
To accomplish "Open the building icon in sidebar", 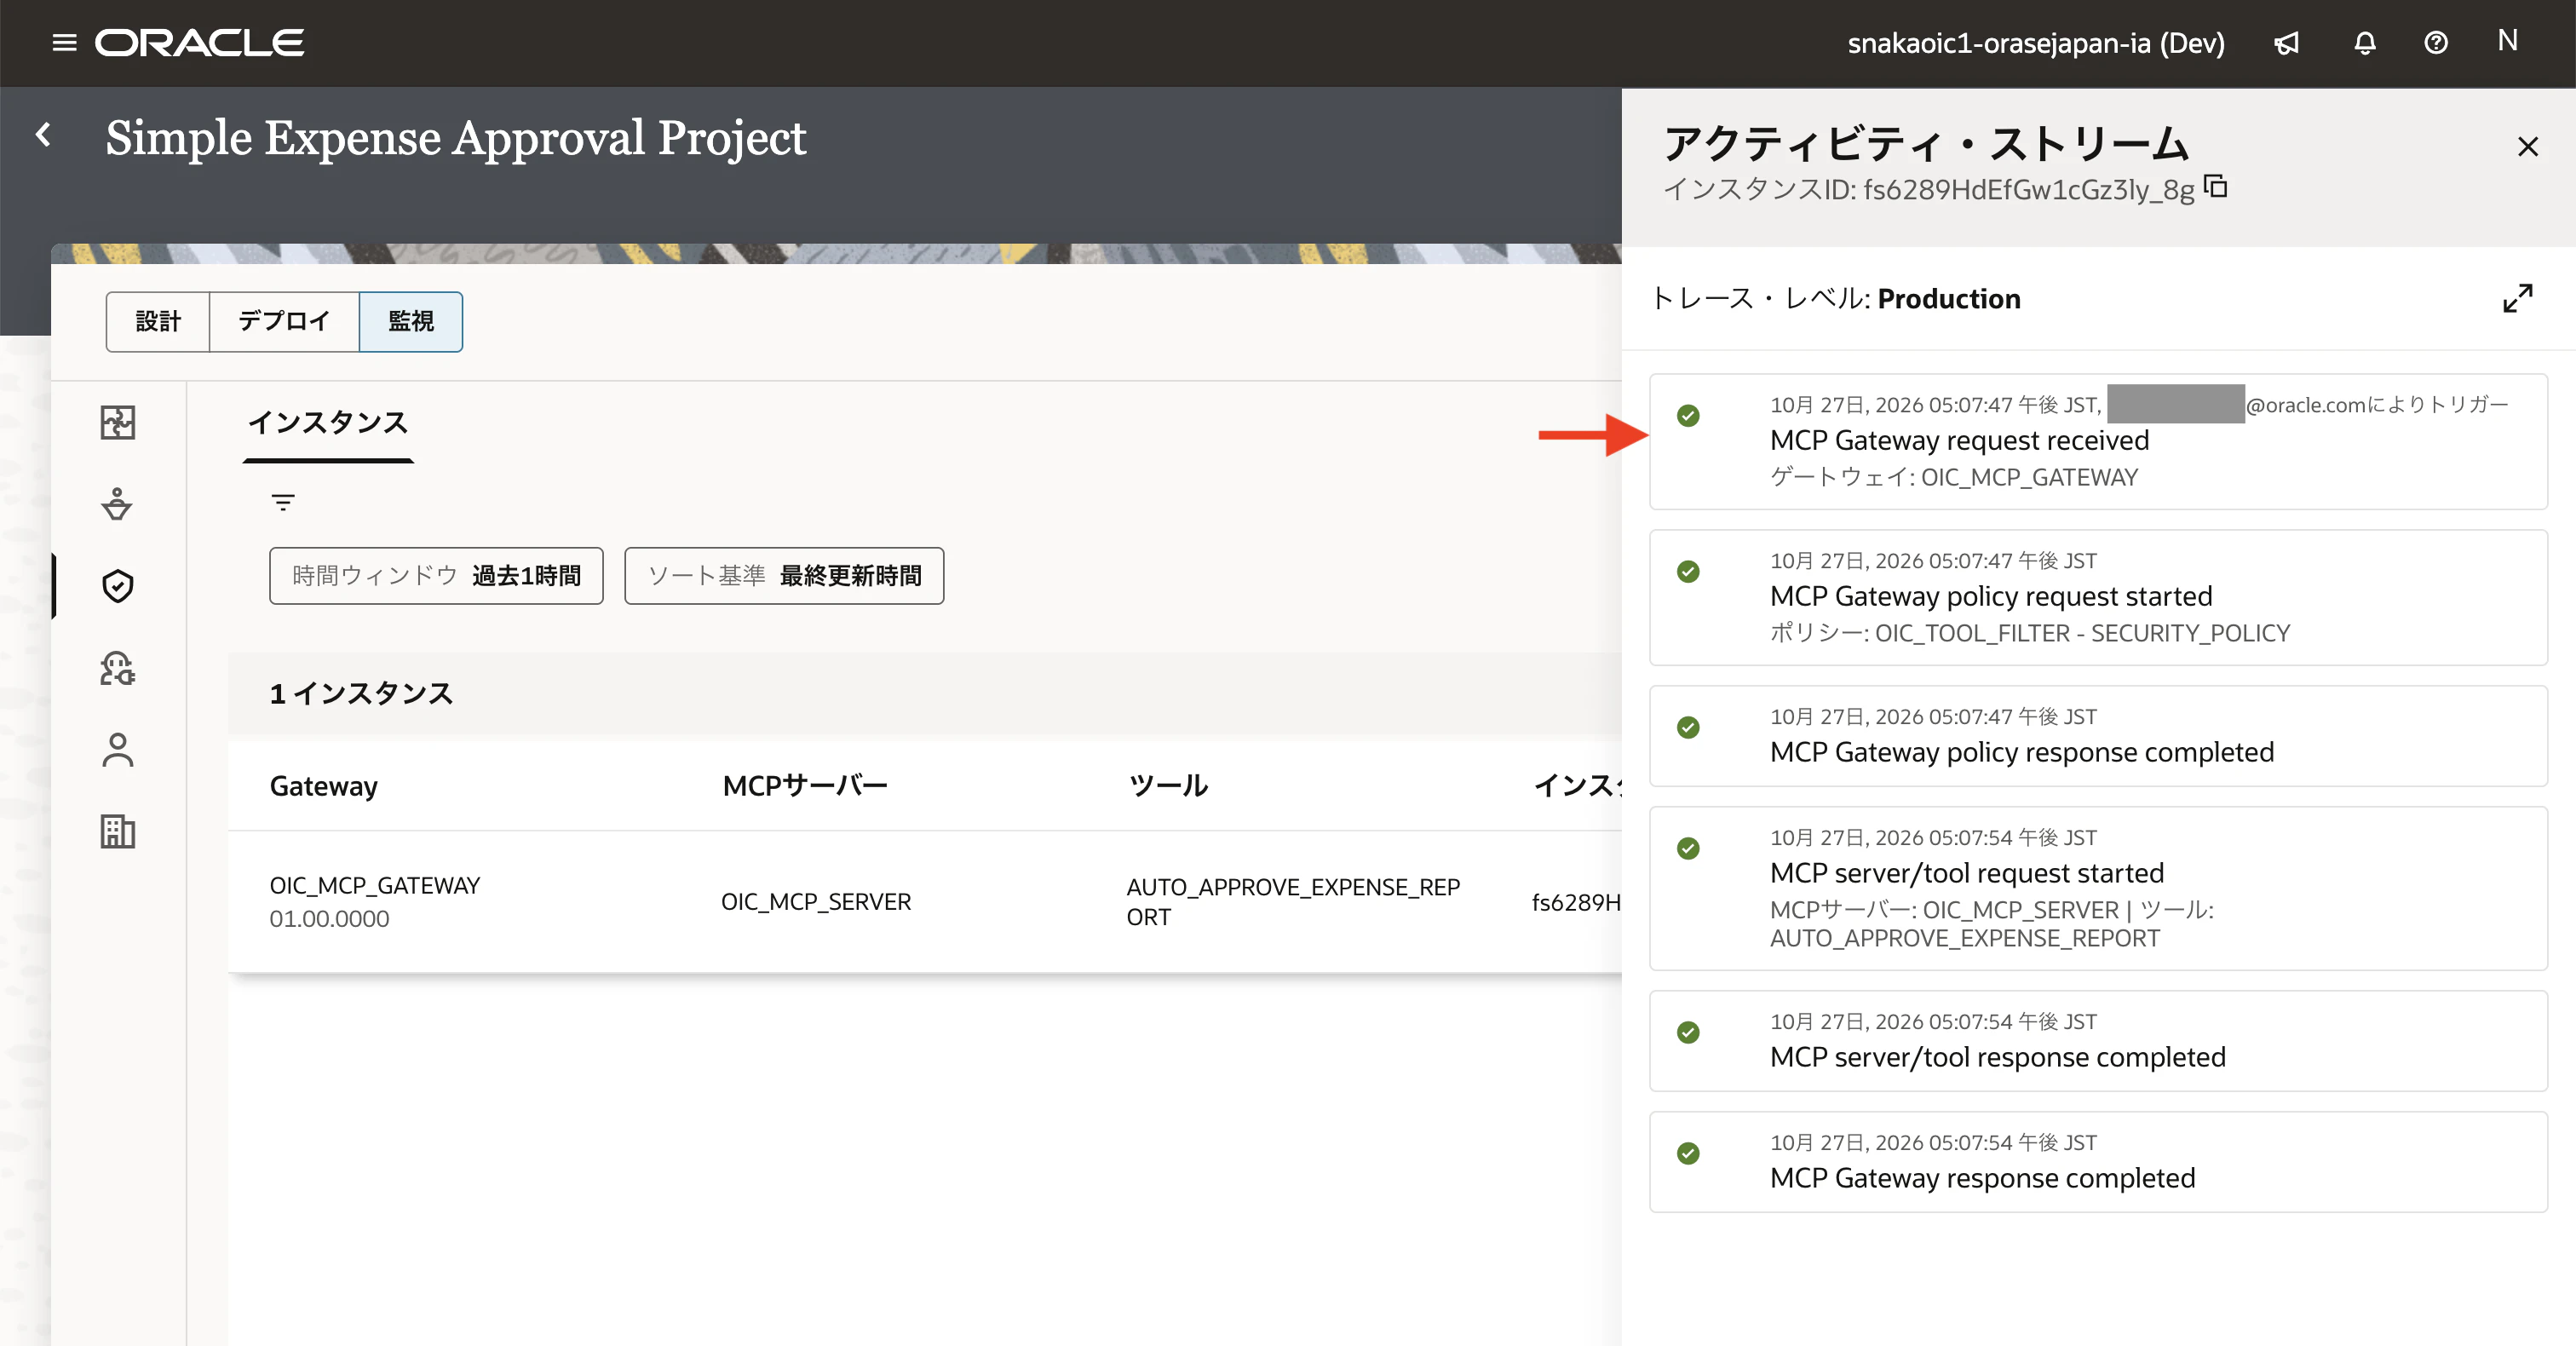I will [x=118, y=832].
